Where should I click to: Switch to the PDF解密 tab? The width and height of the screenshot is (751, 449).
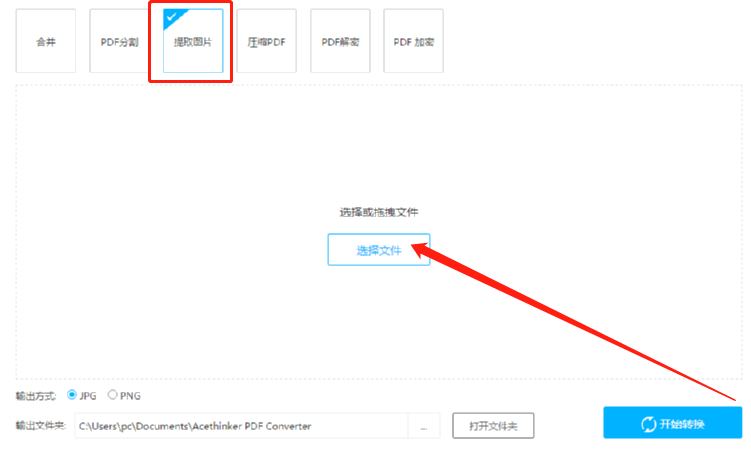point(340,41)
